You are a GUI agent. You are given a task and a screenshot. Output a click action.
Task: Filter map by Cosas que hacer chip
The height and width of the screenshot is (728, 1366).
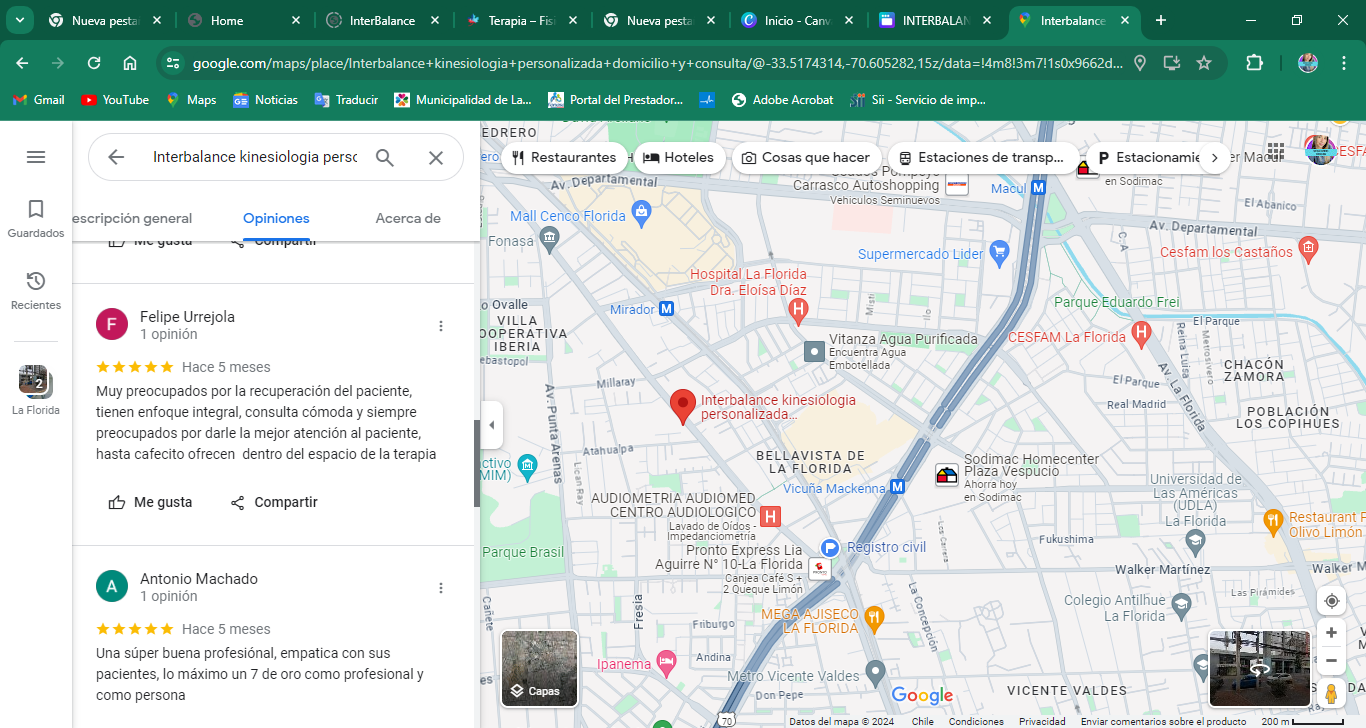[x=806, y=157]
